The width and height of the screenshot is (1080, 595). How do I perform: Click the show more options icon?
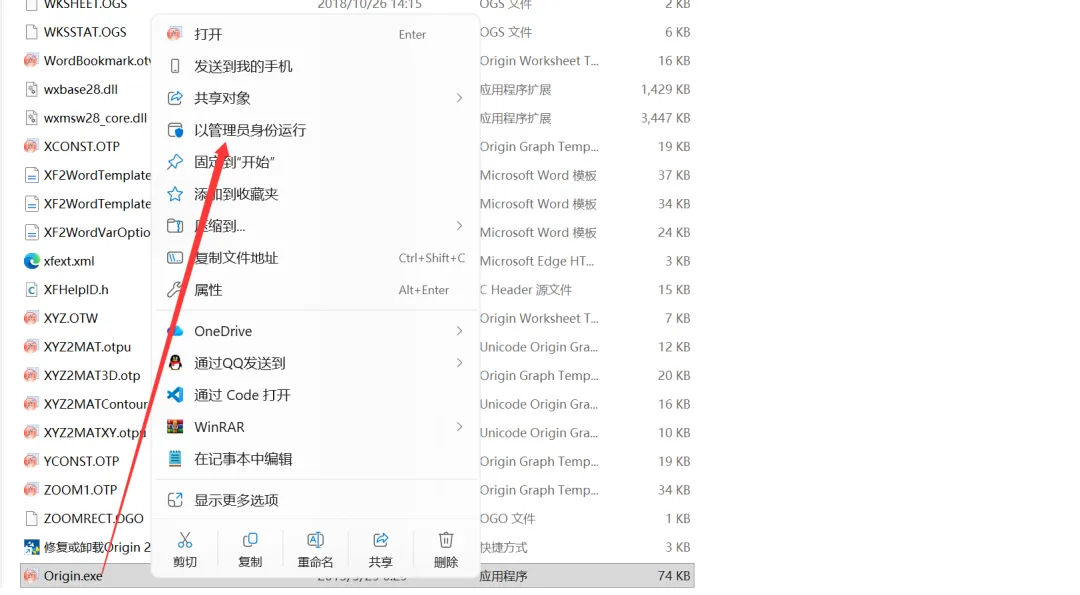(175, 500)
